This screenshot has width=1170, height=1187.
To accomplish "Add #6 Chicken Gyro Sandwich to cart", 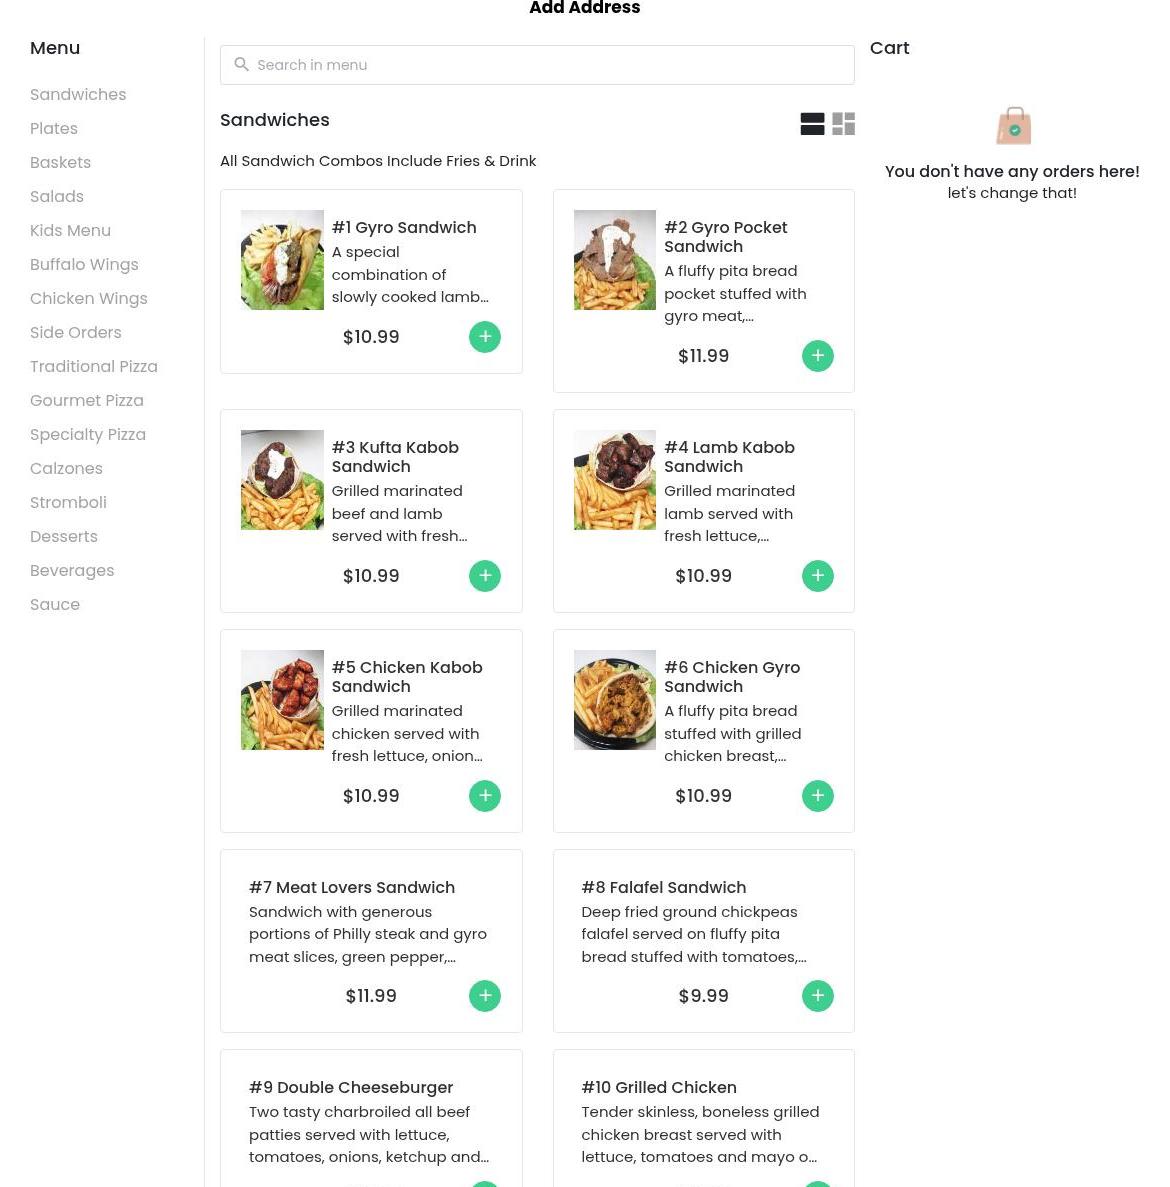I will coord(817,796).
